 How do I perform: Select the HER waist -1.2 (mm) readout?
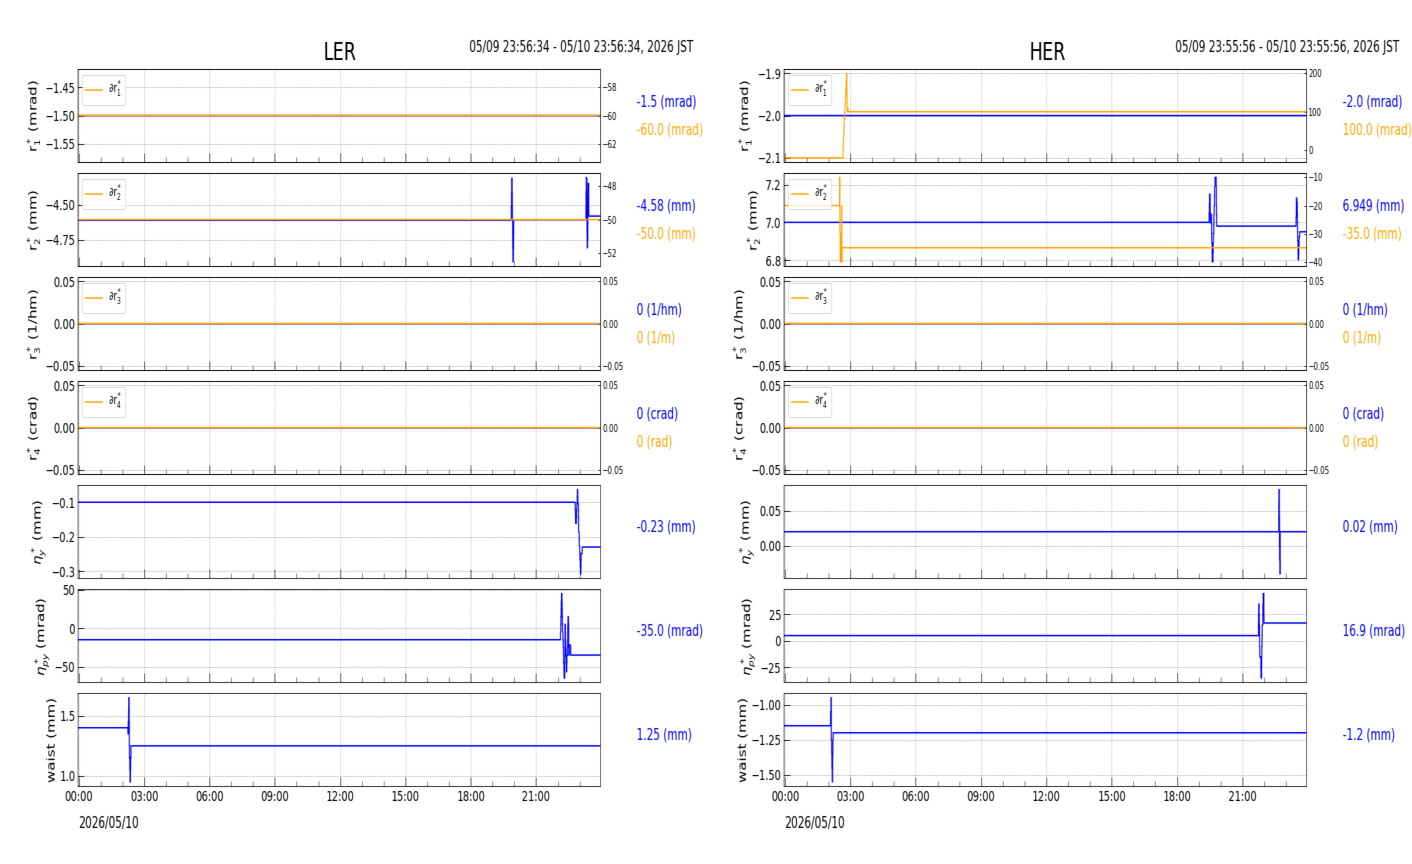tap(1368, 735)
